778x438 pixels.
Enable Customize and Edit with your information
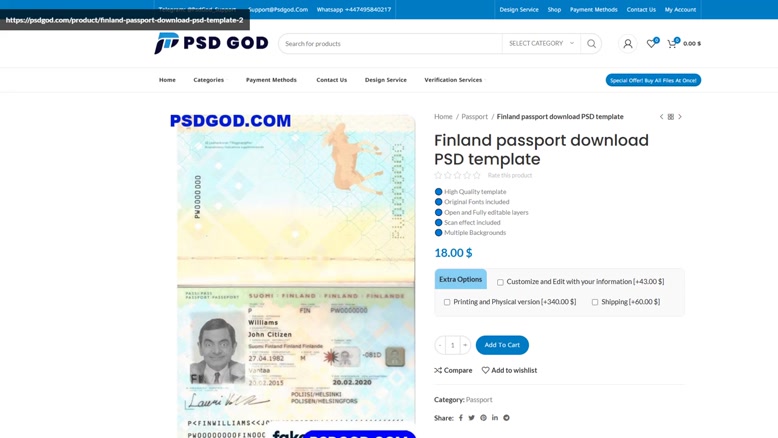coord(500,282)
